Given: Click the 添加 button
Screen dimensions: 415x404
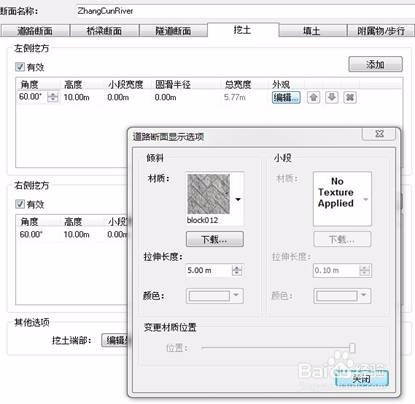Looking at the screenshot, I should [x=375, y=64].
